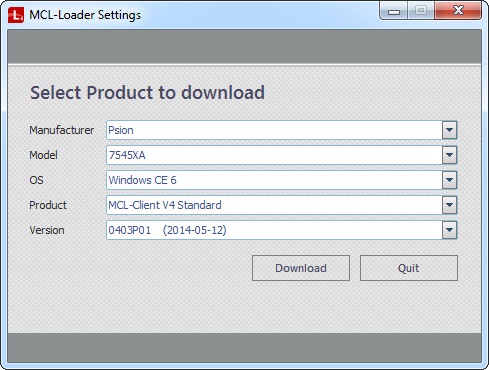Click the Product label
Image resolution: width=489 pixels, height=370 pixels.
click(x=48, y=205)
